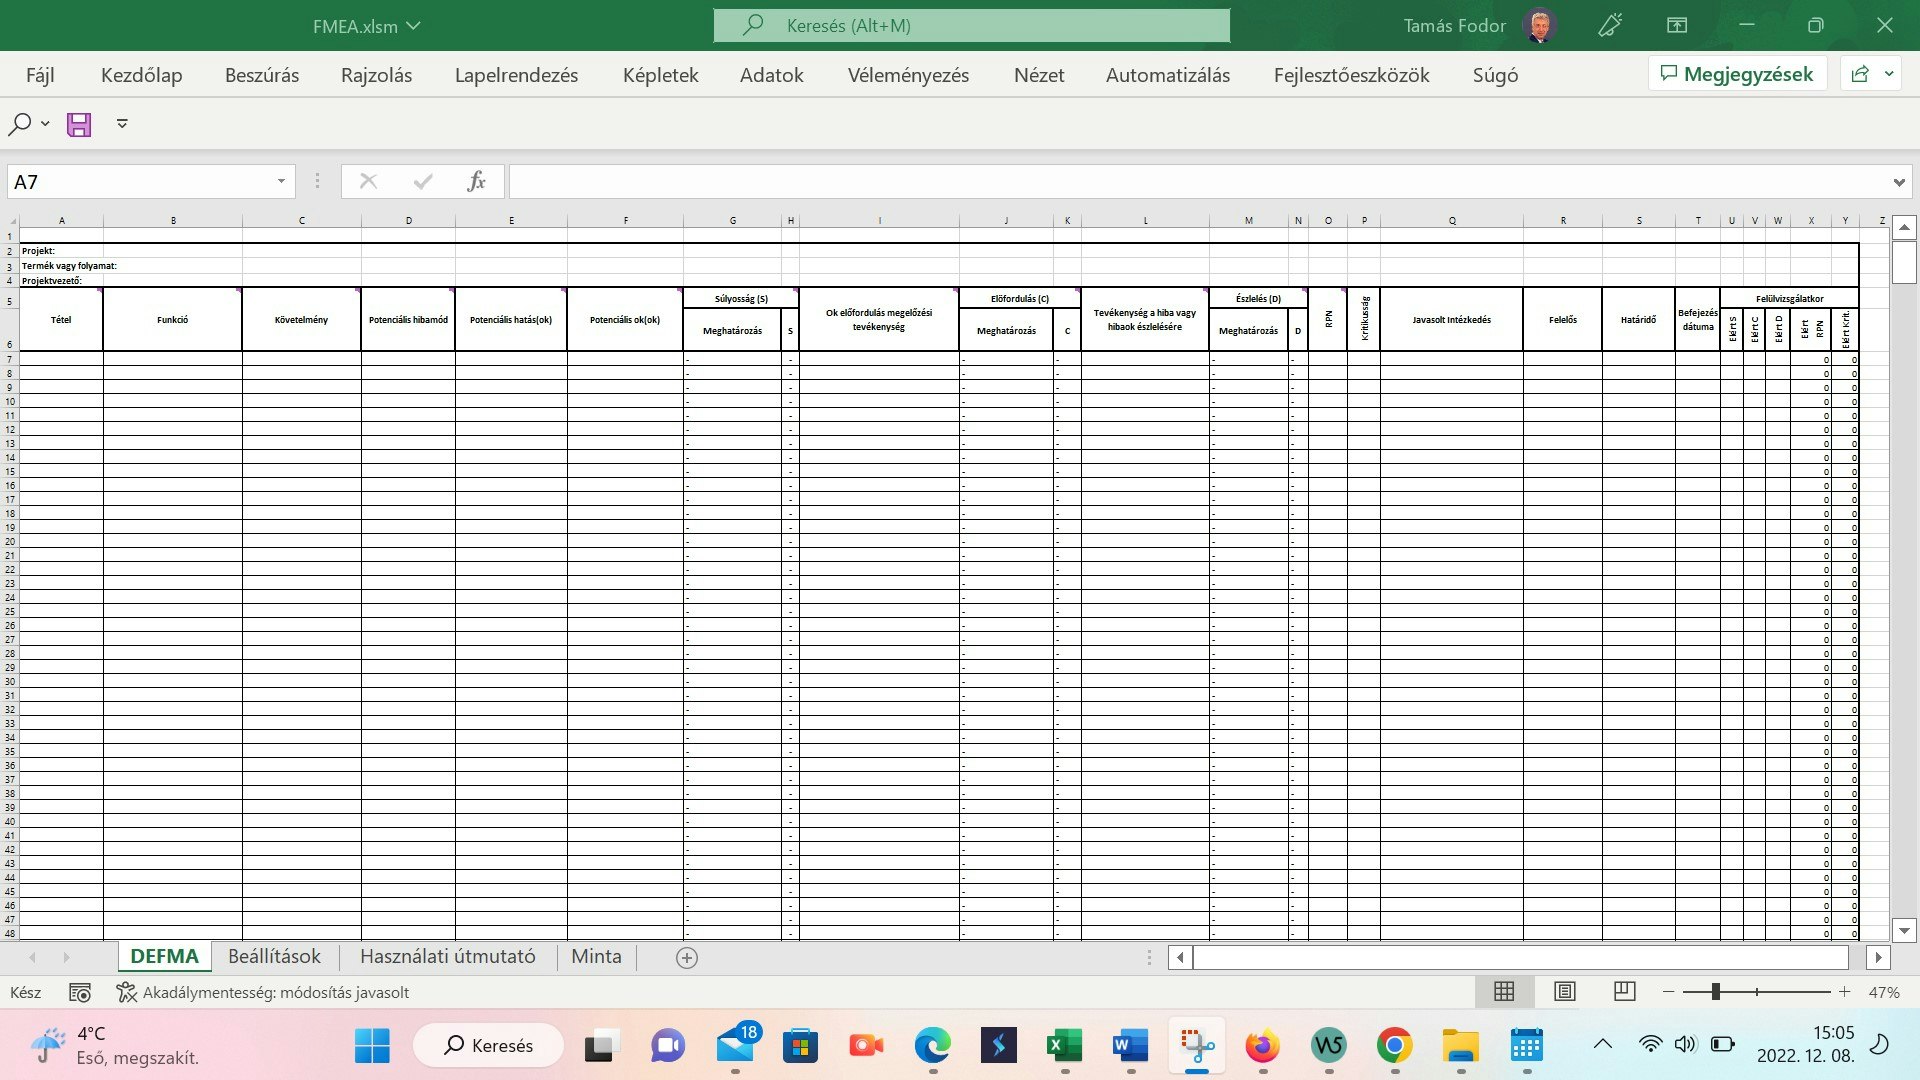
Task: Save the workbook from the Quick Access toolbar
Action: (x=79, y=124)
